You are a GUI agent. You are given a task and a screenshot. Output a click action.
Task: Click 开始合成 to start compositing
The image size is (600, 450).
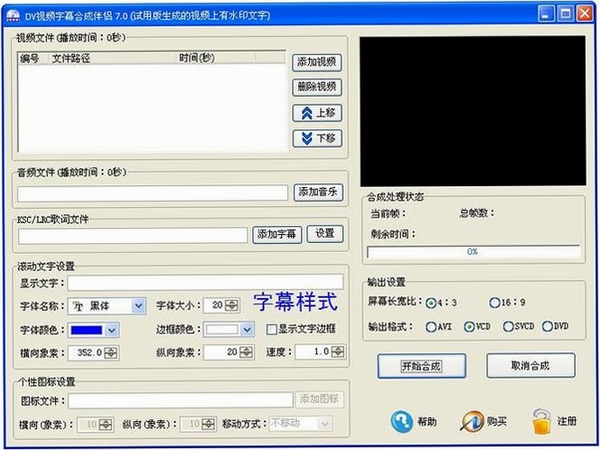point(421,366)
